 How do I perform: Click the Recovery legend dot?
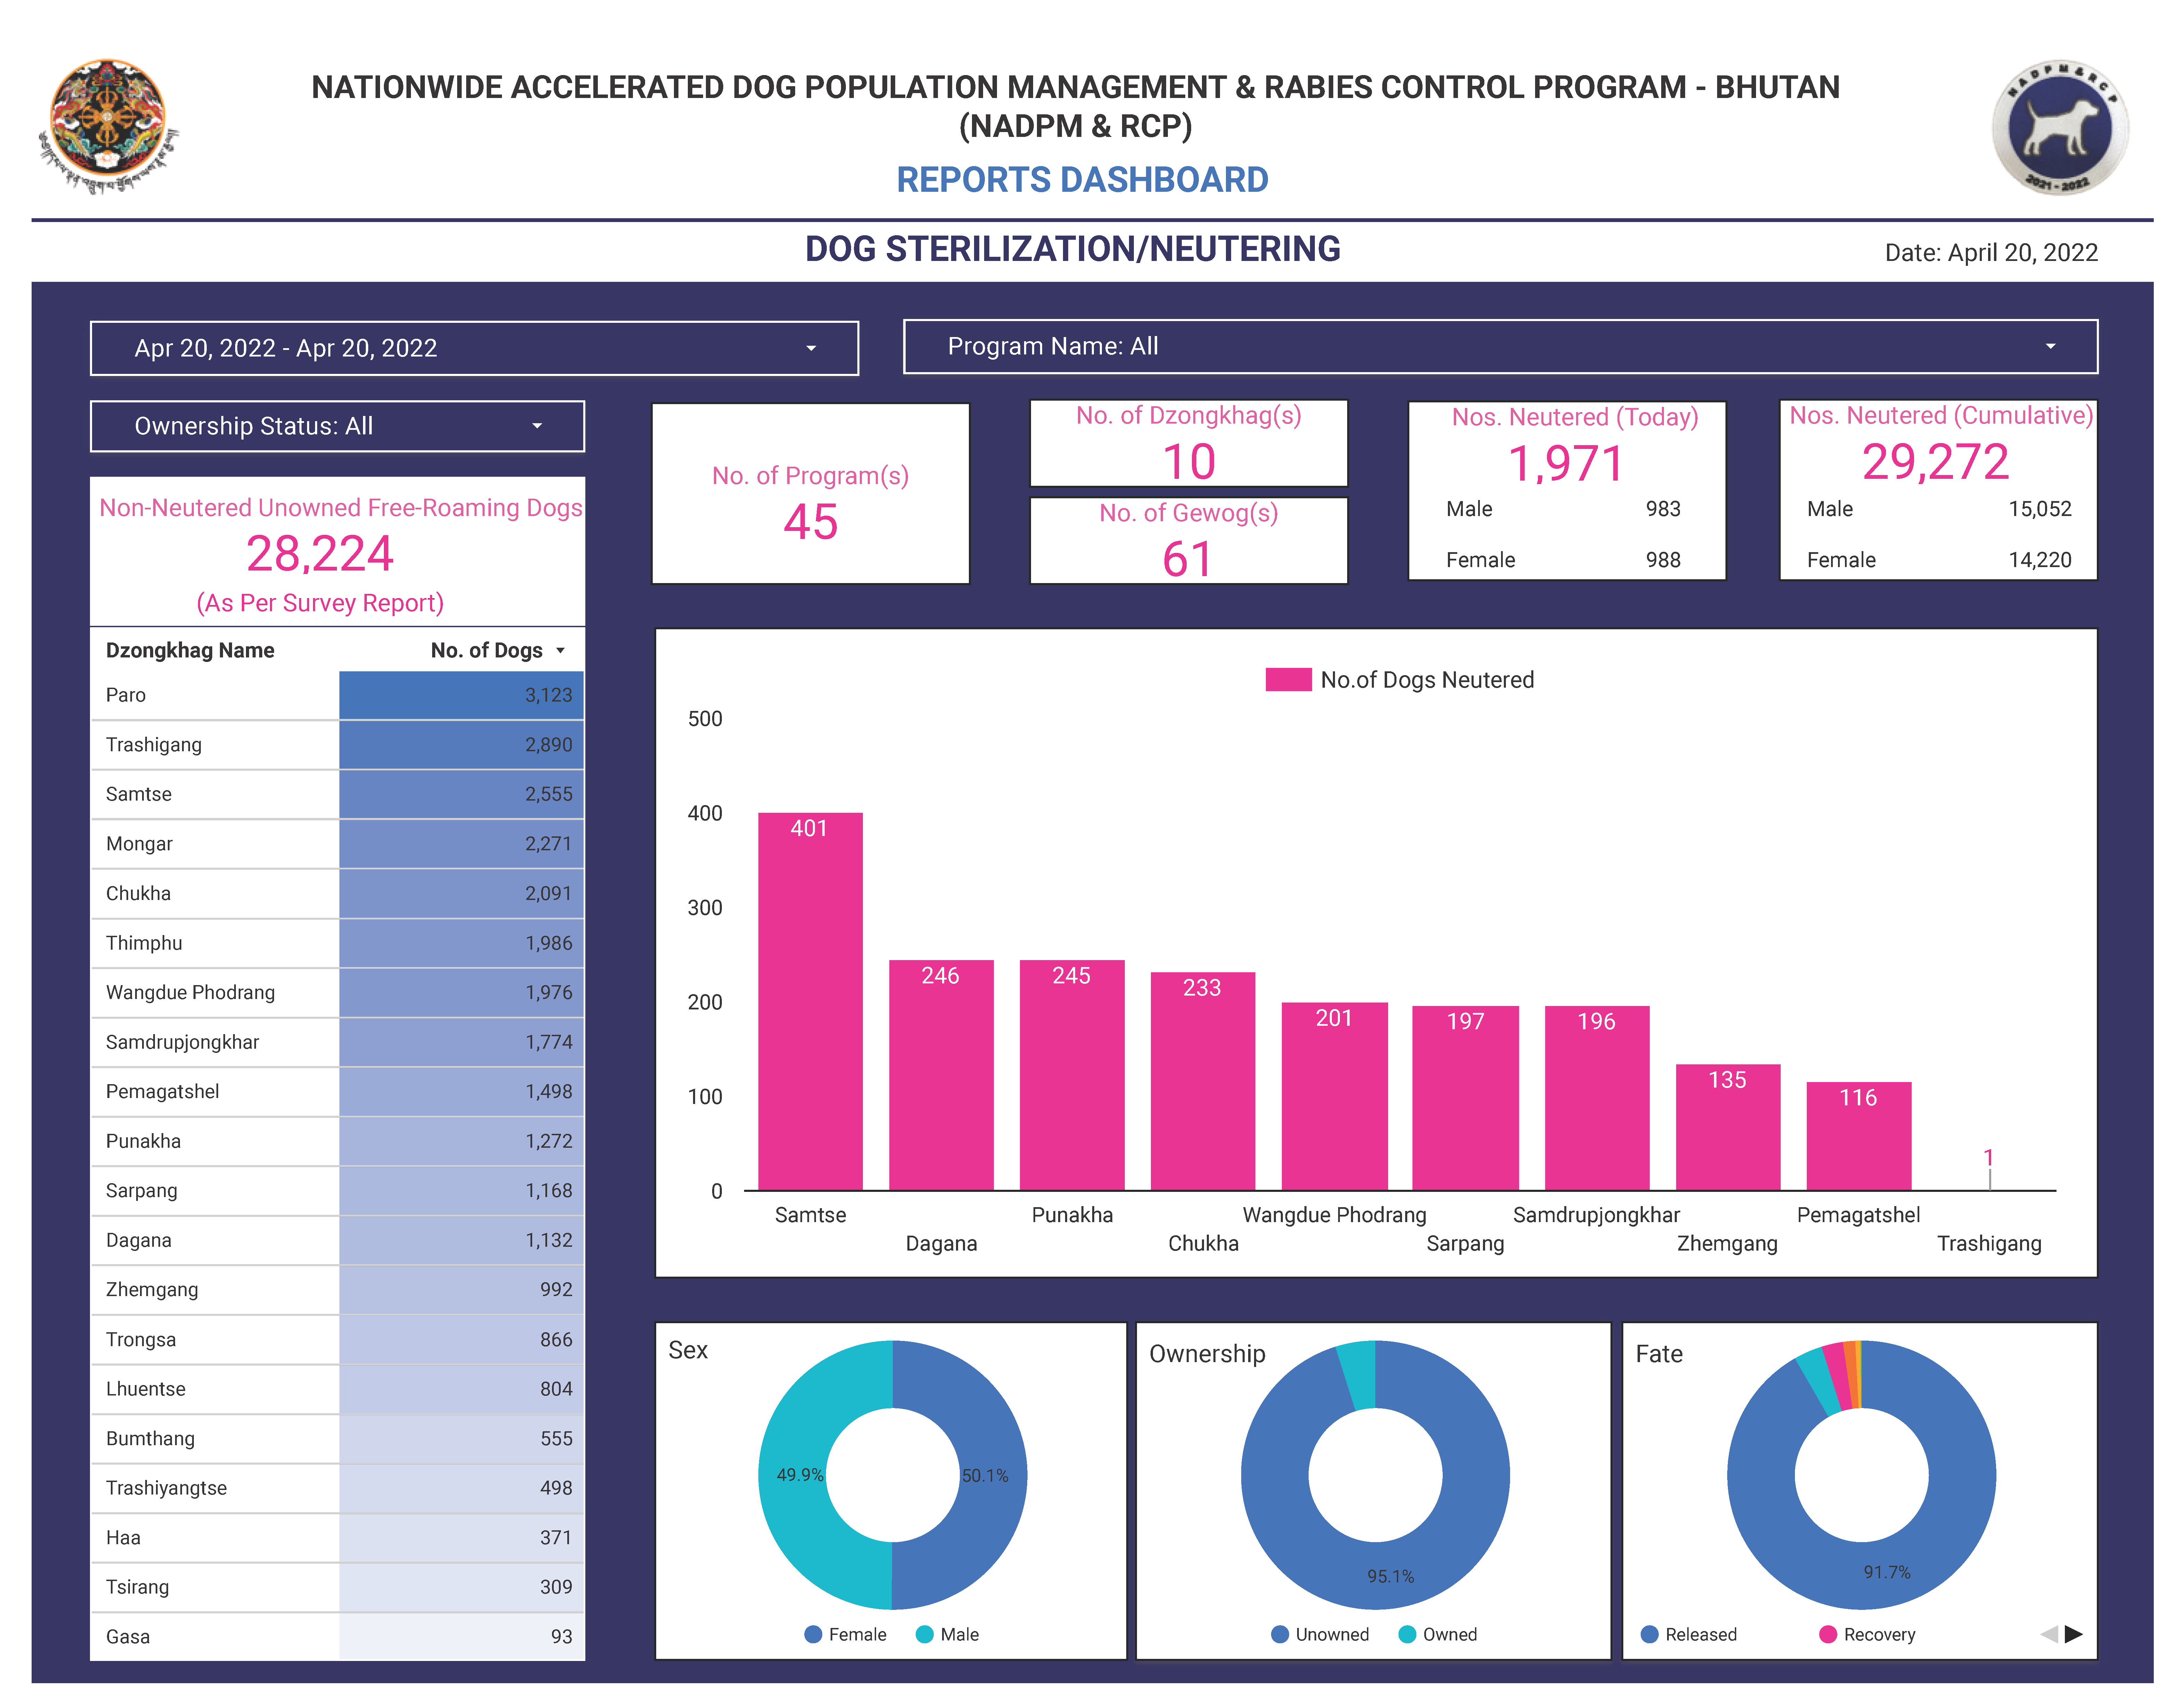pos(1828,1634)
